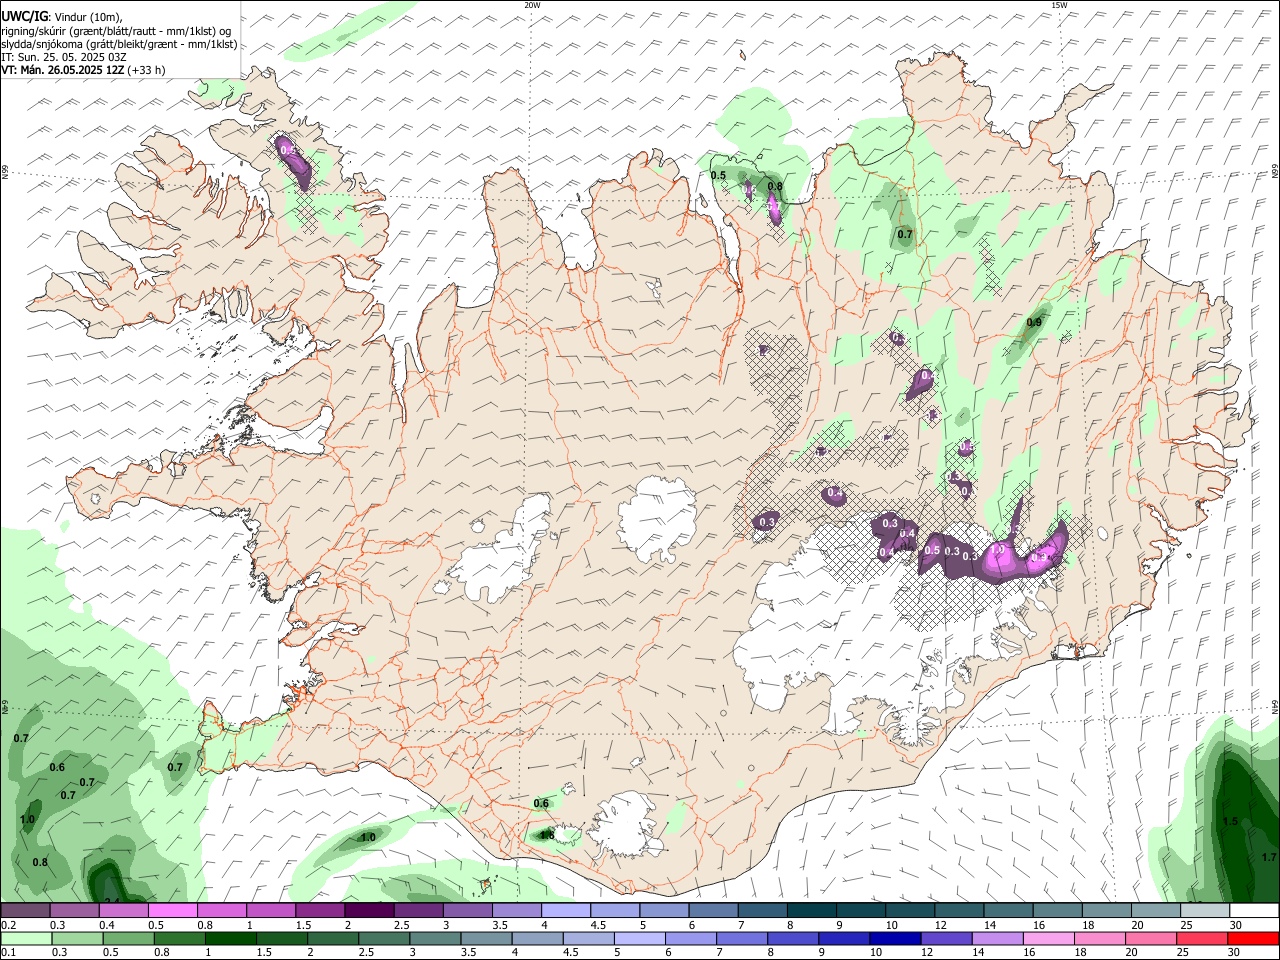Click the '0.2' label in the snow legend

pyautogui.click(x=8, y=925)
